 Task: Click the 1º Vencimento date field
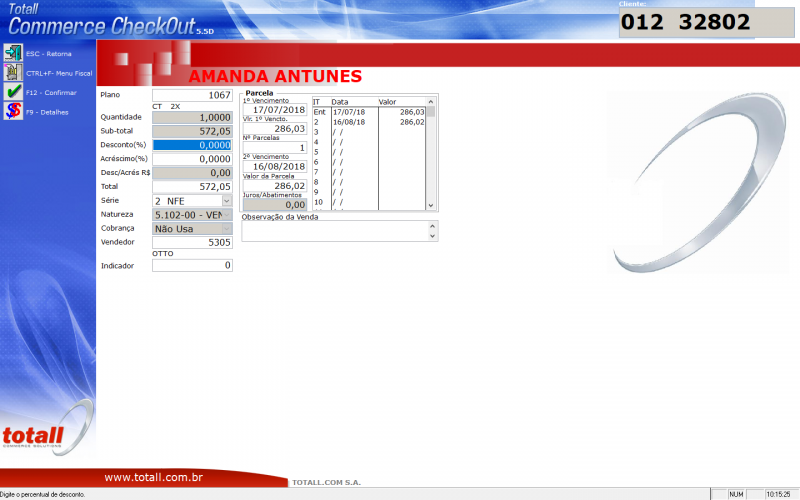(274, 110)
